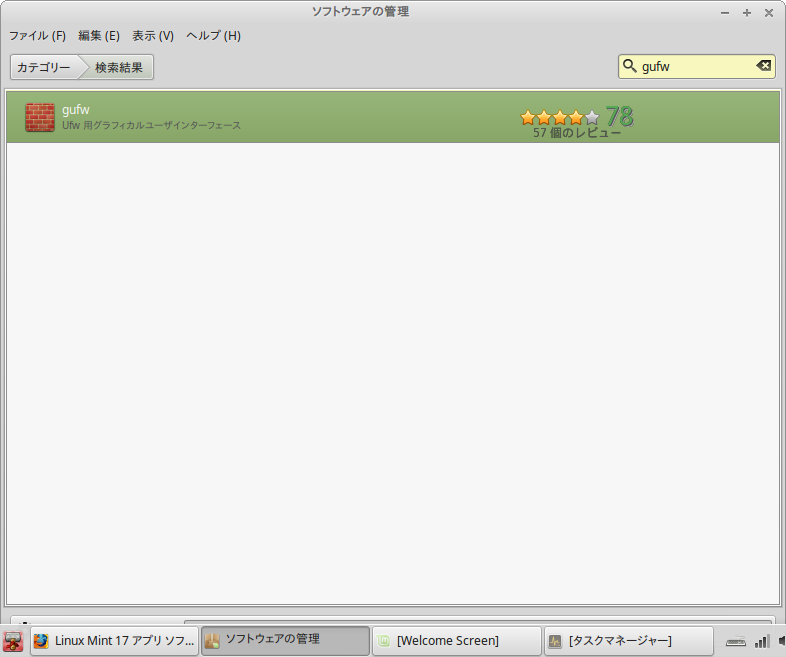Click the keyboard tray icon
Image resolution: width=786 pixels, height=657 pixels.
coord(736,641)
